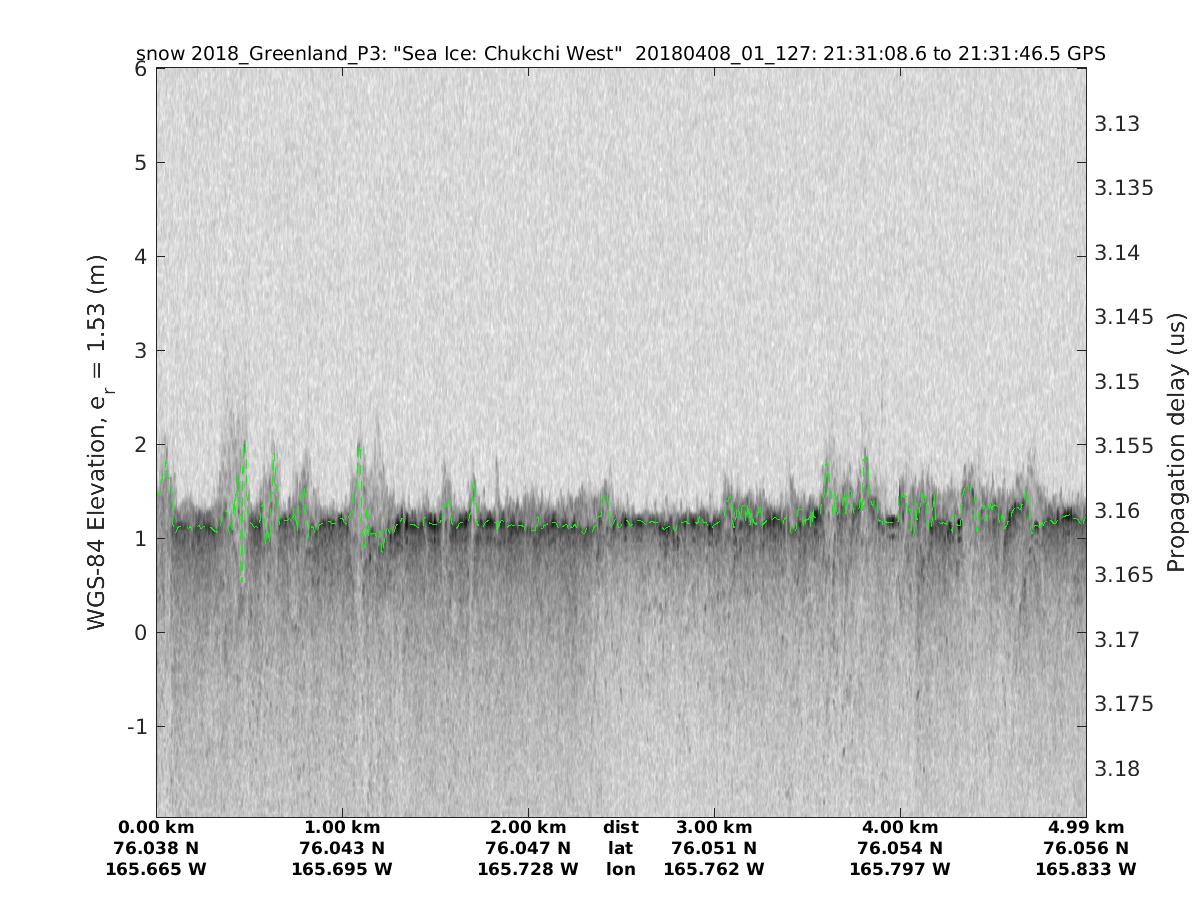The image size is (1200, 900).
Task: Click the "lon" legend label
Action: pos(621,869)
